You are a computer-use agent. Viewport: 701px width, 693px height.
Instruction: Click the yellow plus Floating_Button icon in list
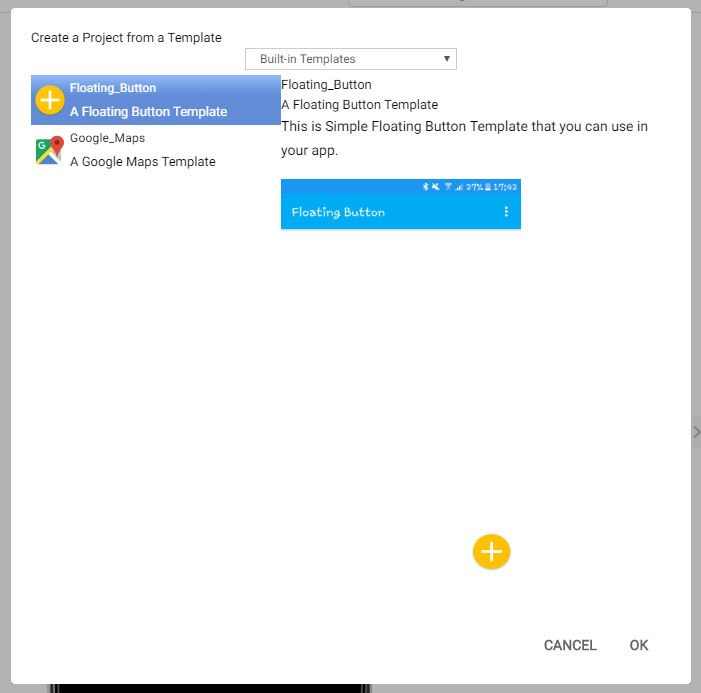coord(50,100)
